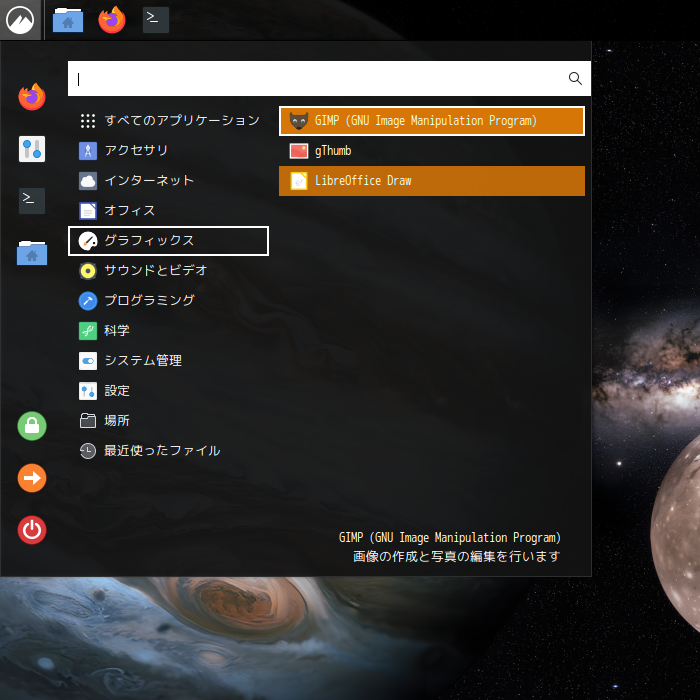Click the folder icon beside 場所

pos(88,421)
